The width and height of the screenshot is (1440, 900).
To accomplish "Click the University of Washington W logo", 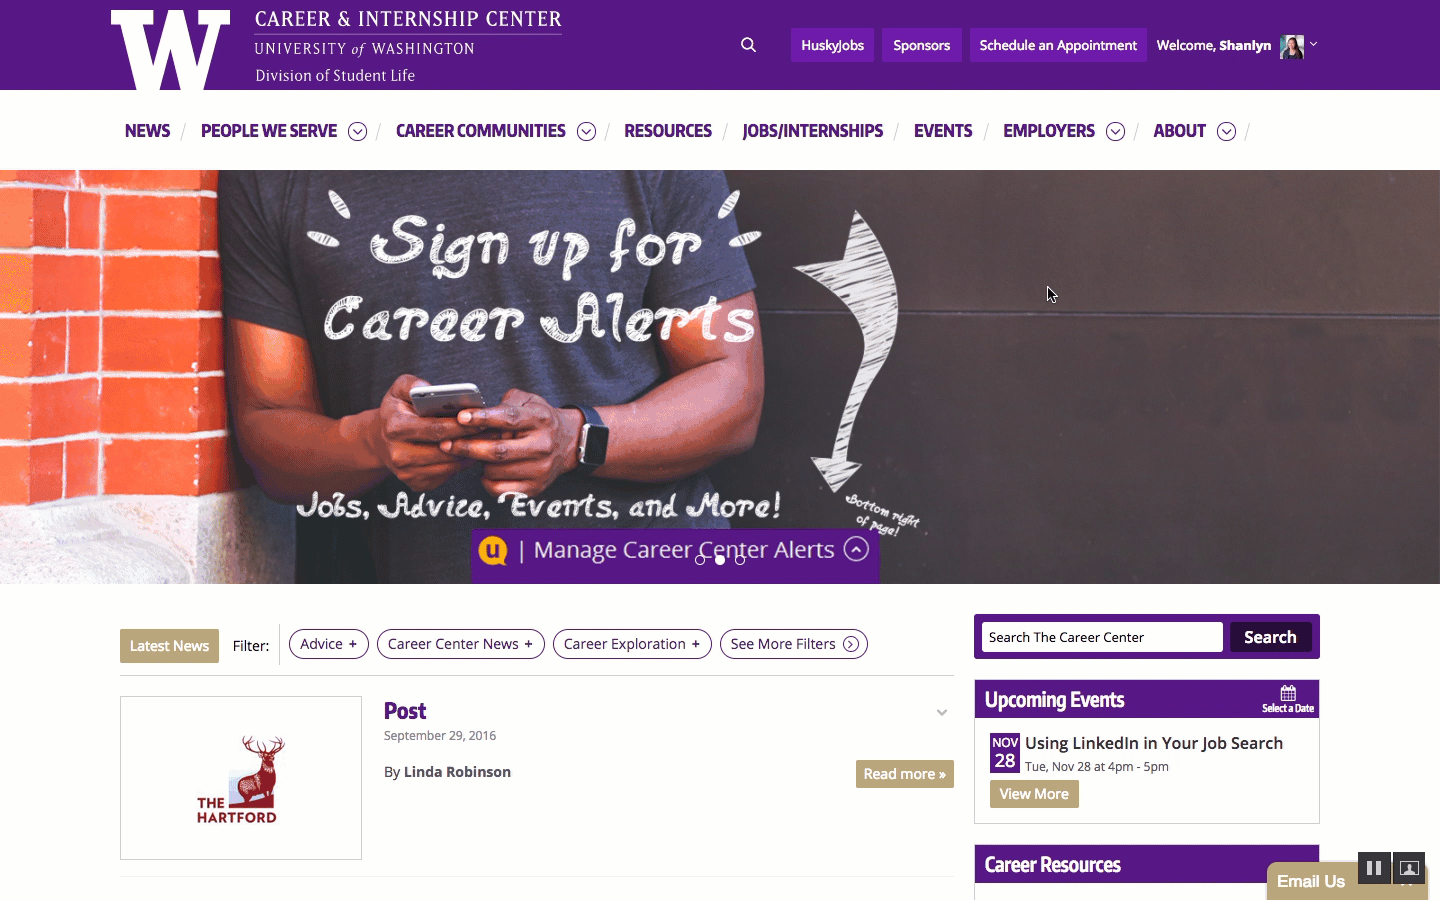I will [170, 50].
